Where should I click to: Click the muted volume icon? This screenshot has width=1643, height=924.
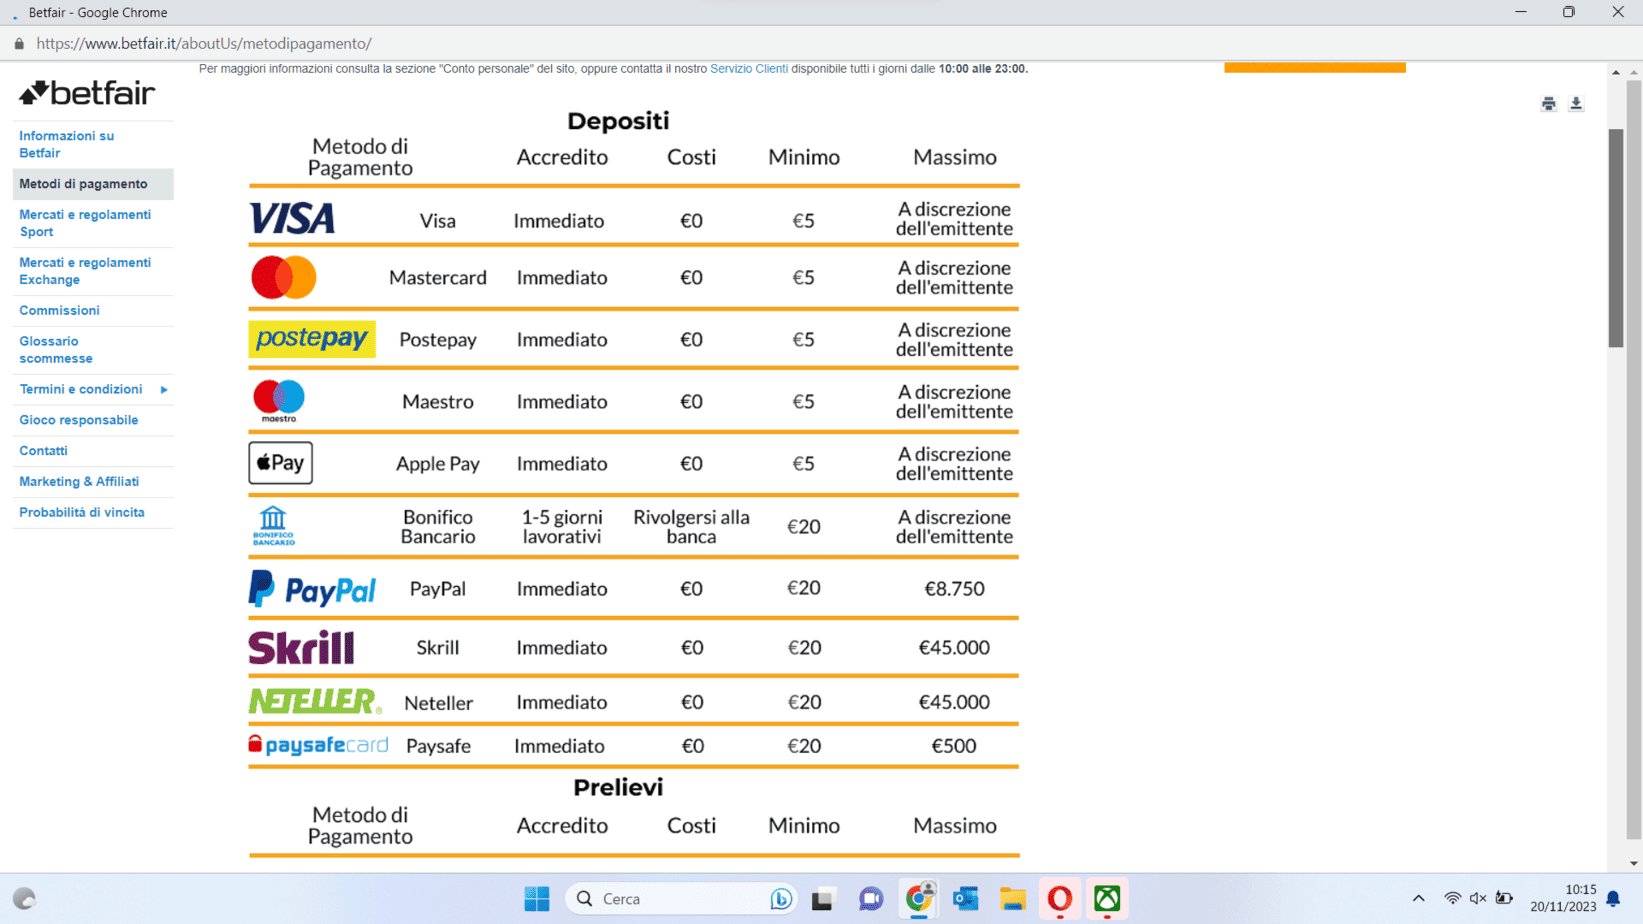1478,899
